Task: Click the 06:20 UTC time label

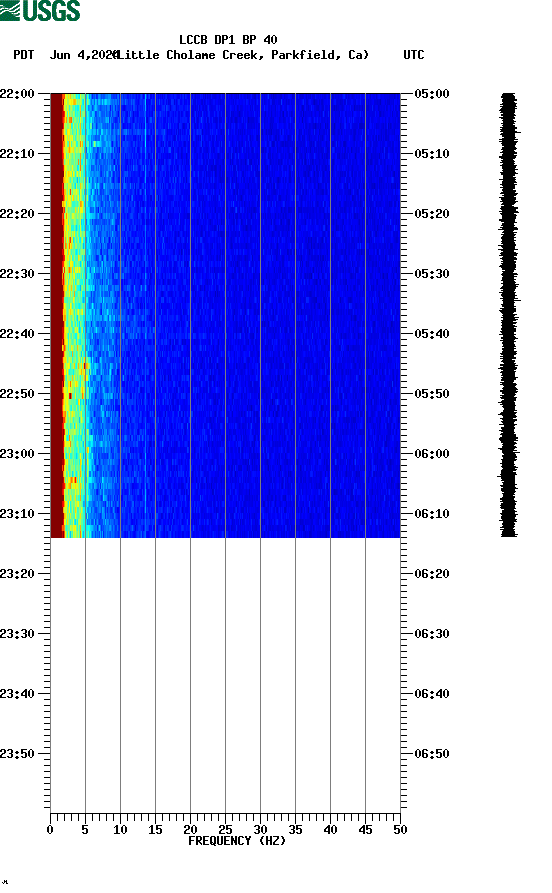Action: [x=432, y=574]
